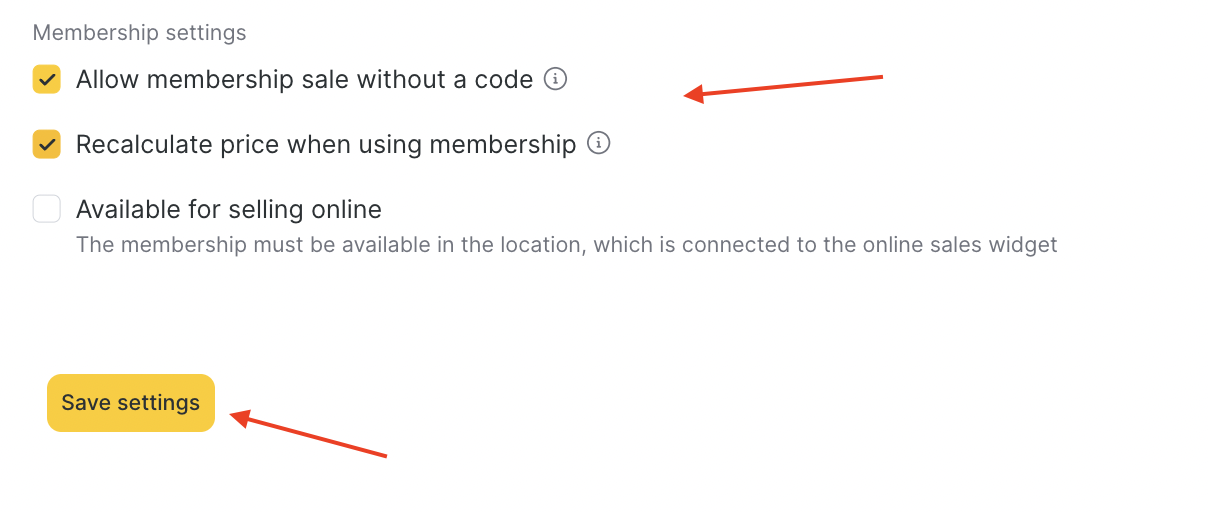Viewport: 1208px width, 512px height.
Task: Show tooltip for selling membership without code
Action: [x=555, y=79]
